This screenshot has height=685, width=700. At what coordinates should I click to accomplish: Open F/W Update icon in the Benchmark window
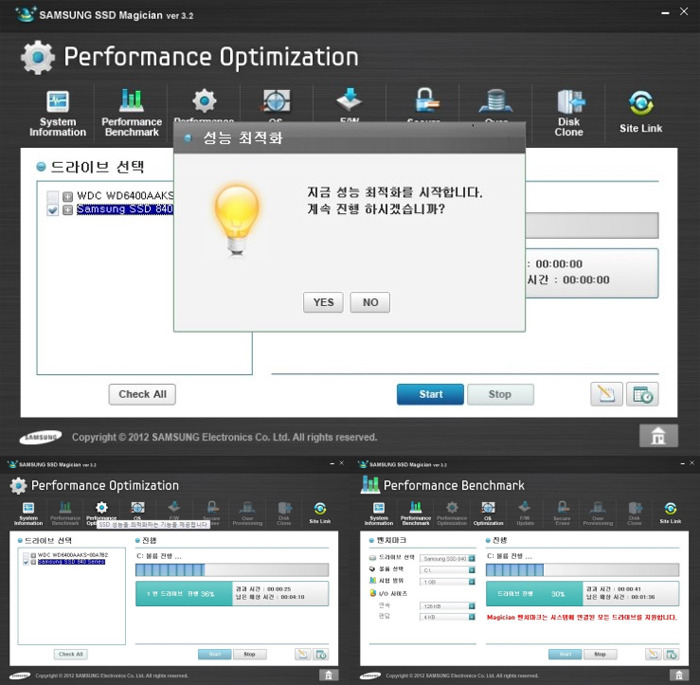pyautogui.click(x=525, y=513)
